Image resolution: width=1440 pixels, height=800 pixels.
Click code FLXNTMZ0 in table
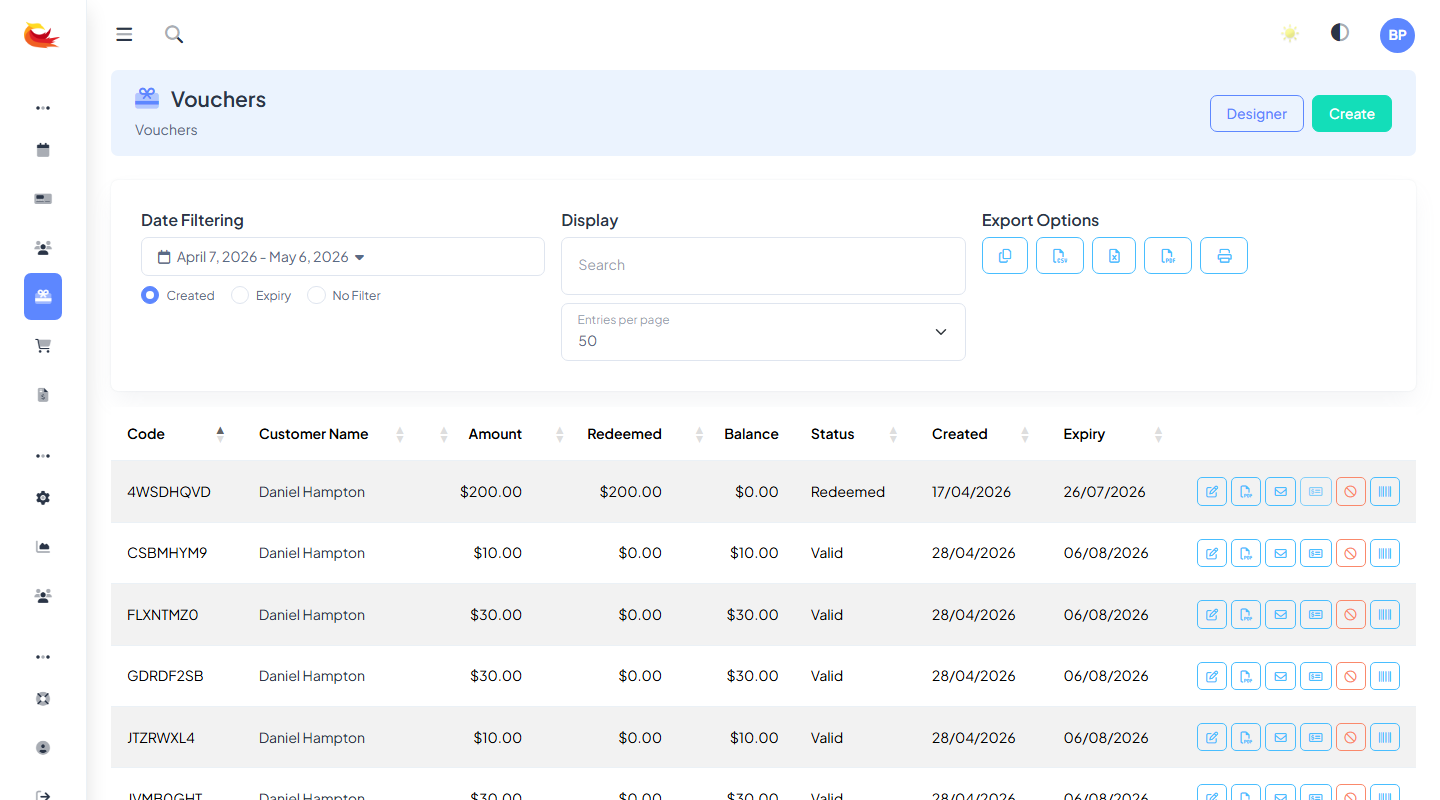point(163,615)
